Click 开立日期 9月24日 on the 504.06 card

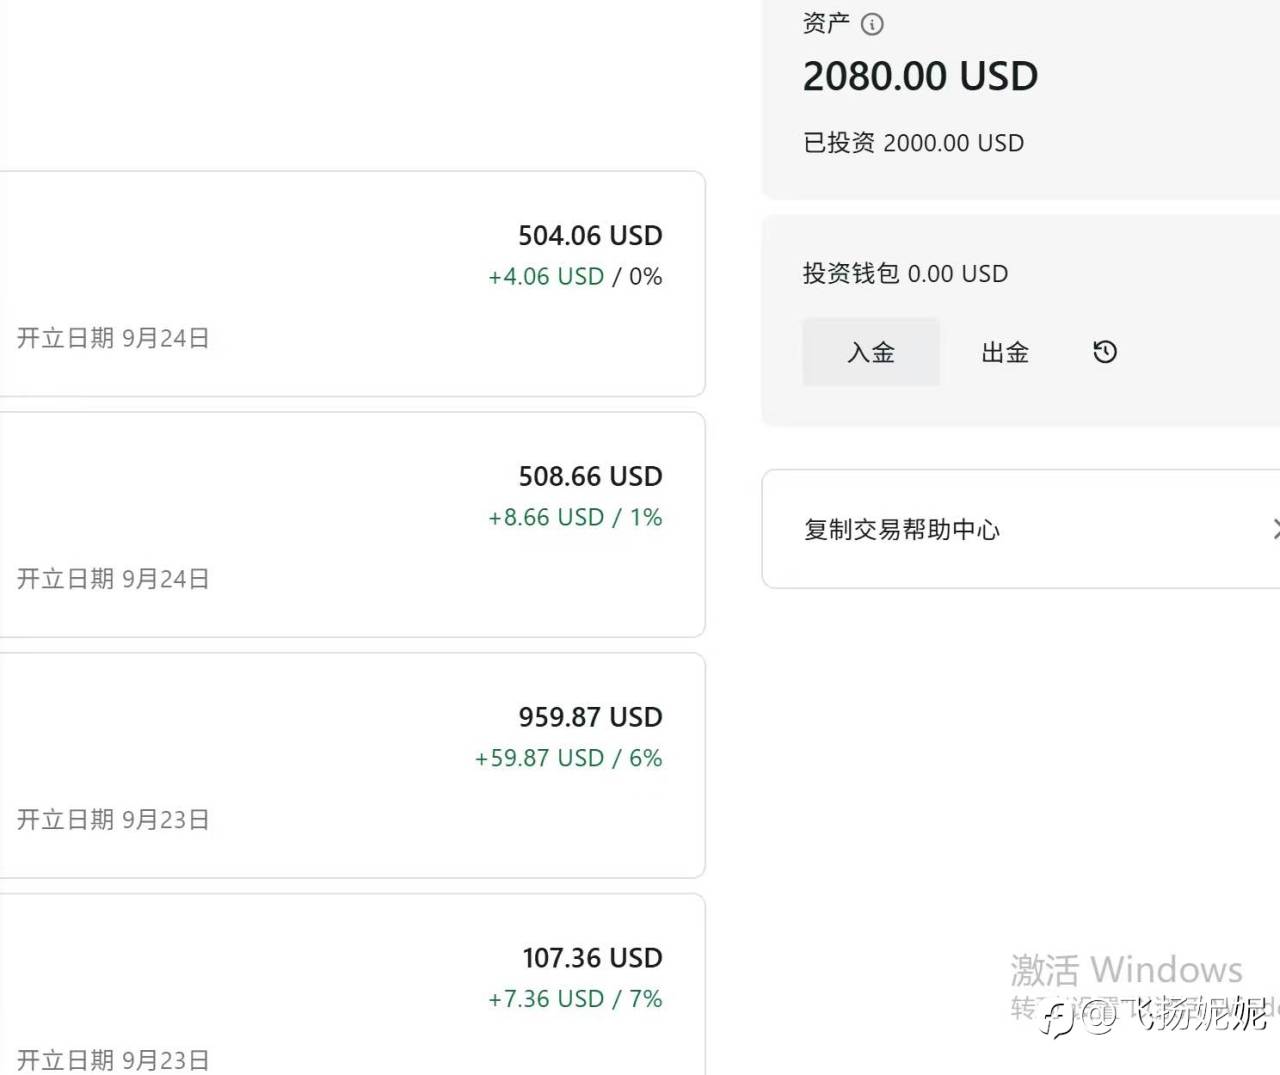click(113, 338)
